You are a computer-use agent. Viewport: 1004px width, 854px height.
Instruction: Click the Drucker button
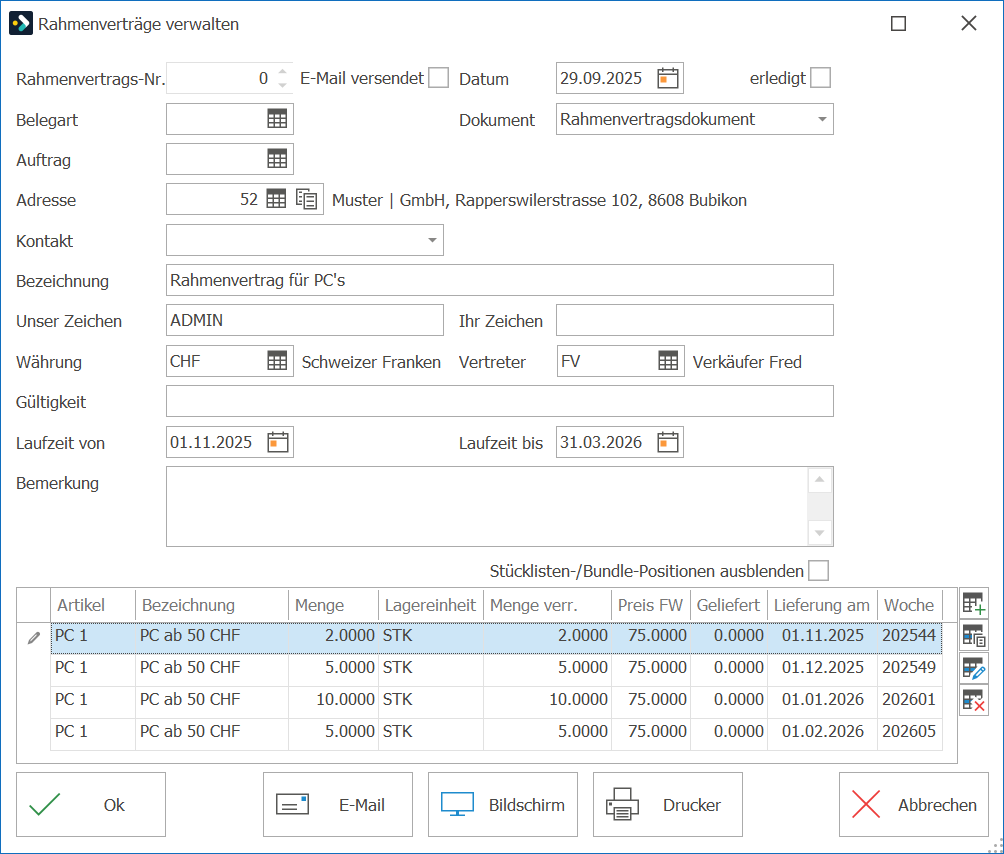668,805
